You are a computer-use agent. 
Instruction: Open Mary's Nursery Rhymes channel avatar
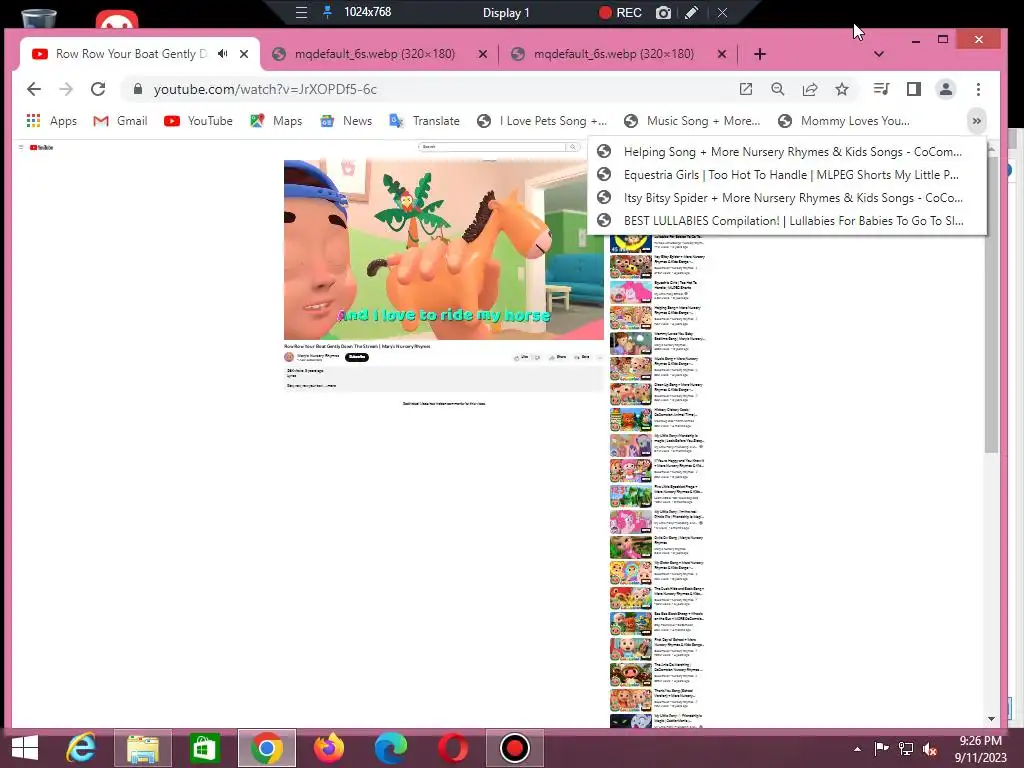tap(289, 357)
